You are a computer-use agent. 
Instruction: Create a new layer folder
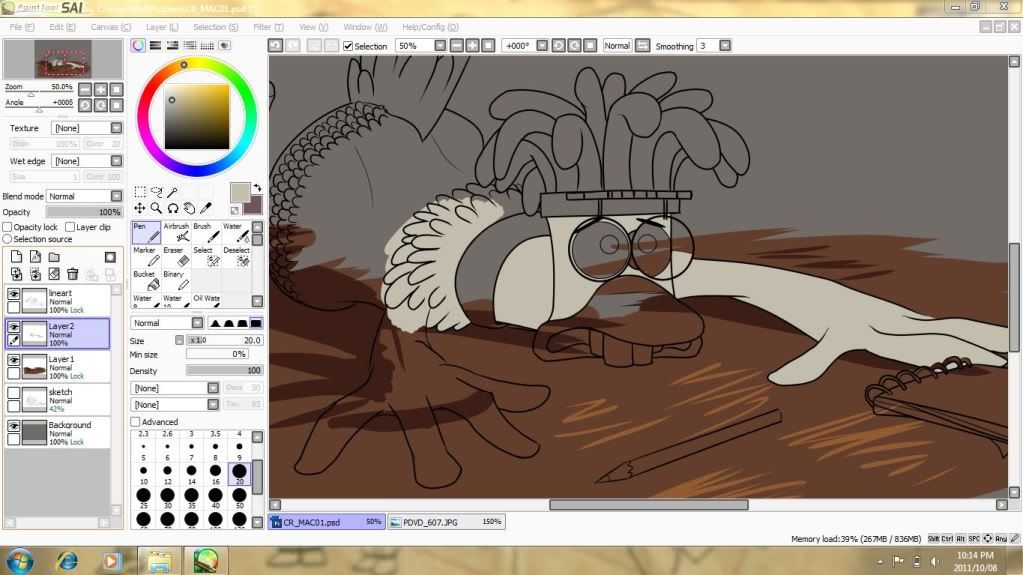coord(53,257)
